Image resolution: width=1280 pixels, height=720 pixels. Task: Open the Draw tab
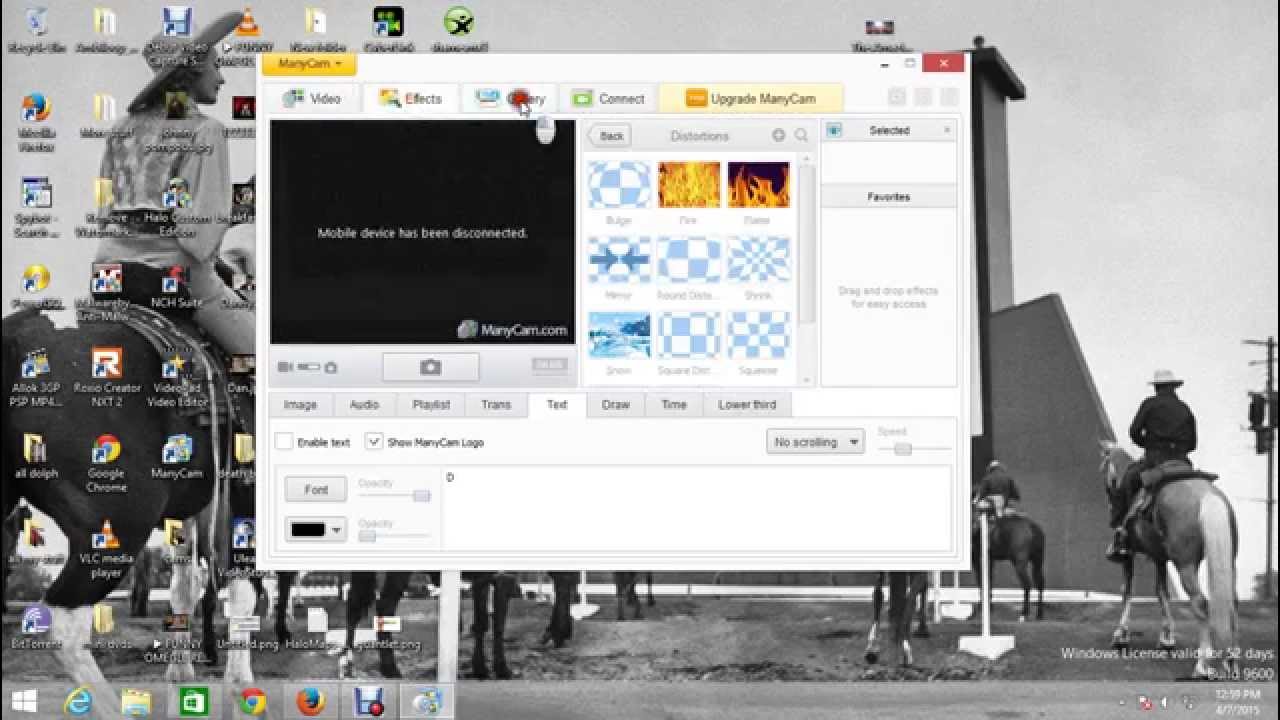616,404
